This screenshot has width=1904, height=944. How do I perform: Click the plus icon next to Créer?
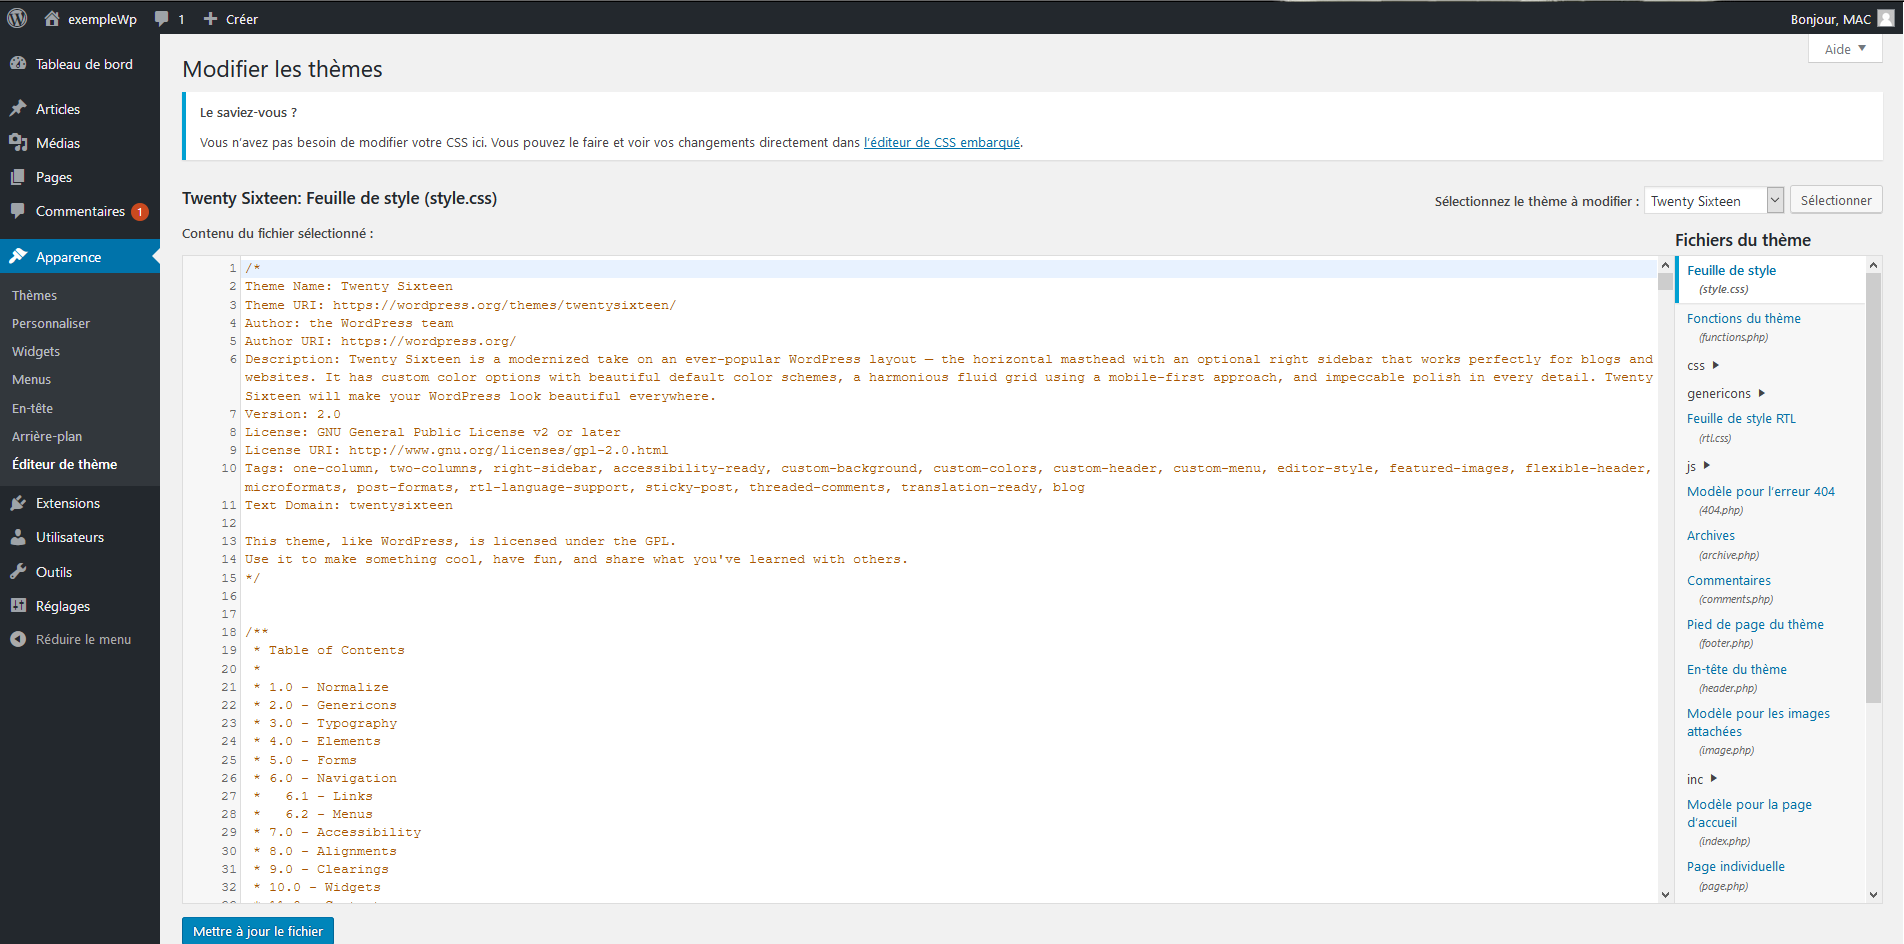point(210,19)
